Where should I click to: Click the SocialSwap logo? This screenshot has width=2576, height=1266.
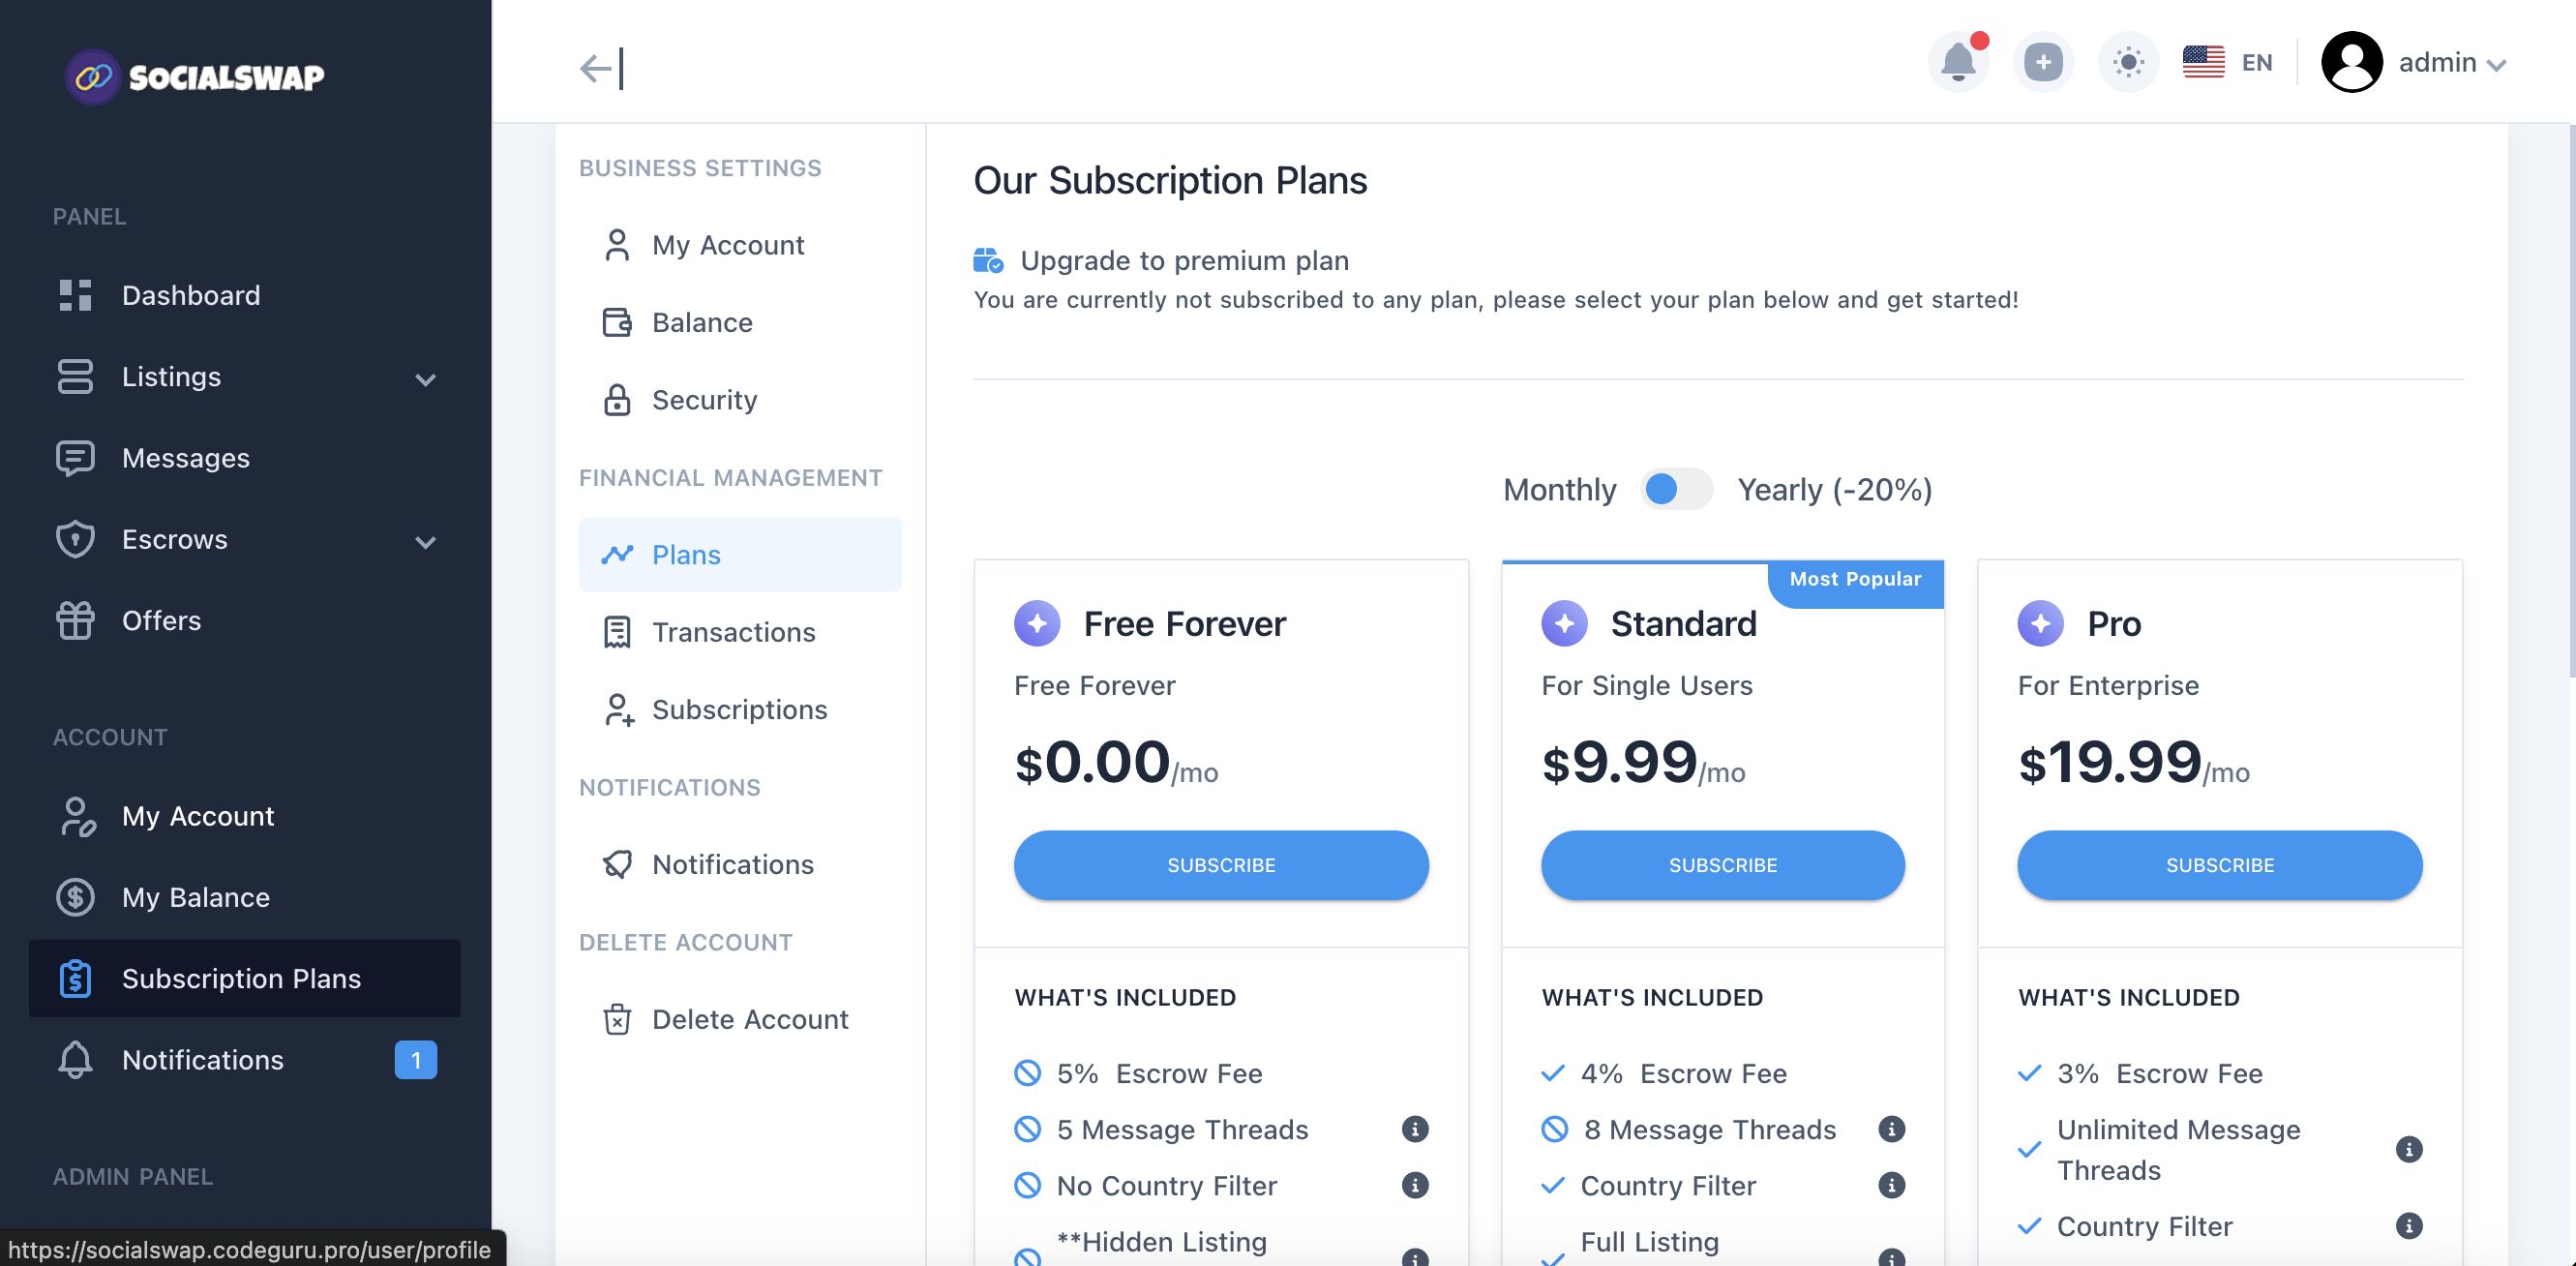[195, 76]
